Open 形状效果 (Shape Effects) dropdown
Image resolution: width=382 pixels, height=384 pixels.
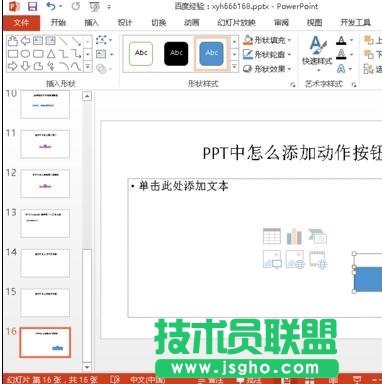tap(267, 69)
